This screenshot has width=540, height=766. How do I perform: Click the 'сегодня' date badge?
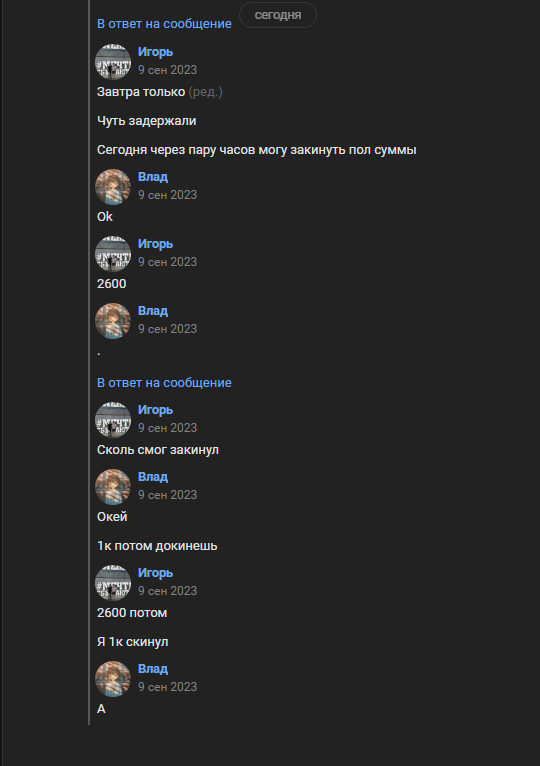coord(278,15)
